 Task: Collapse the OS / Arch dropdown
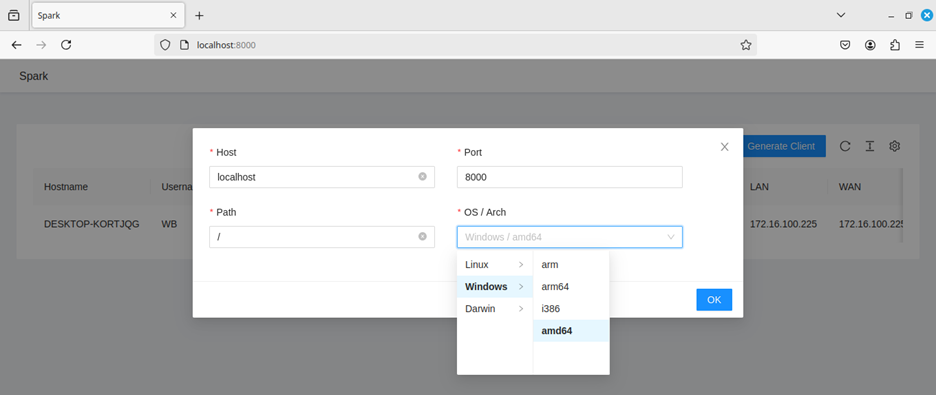point(671,237)
